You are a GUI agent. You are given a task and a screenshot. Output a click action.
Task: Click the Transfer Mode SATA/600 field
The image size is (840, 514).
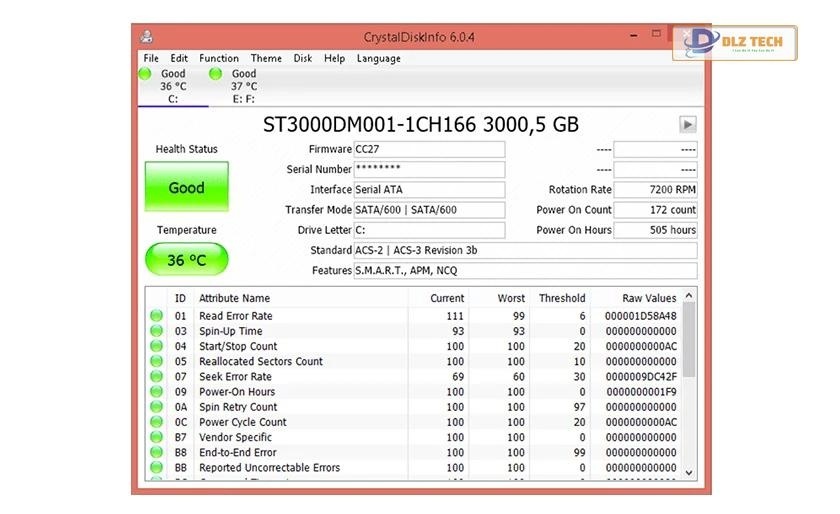point(429,210)
